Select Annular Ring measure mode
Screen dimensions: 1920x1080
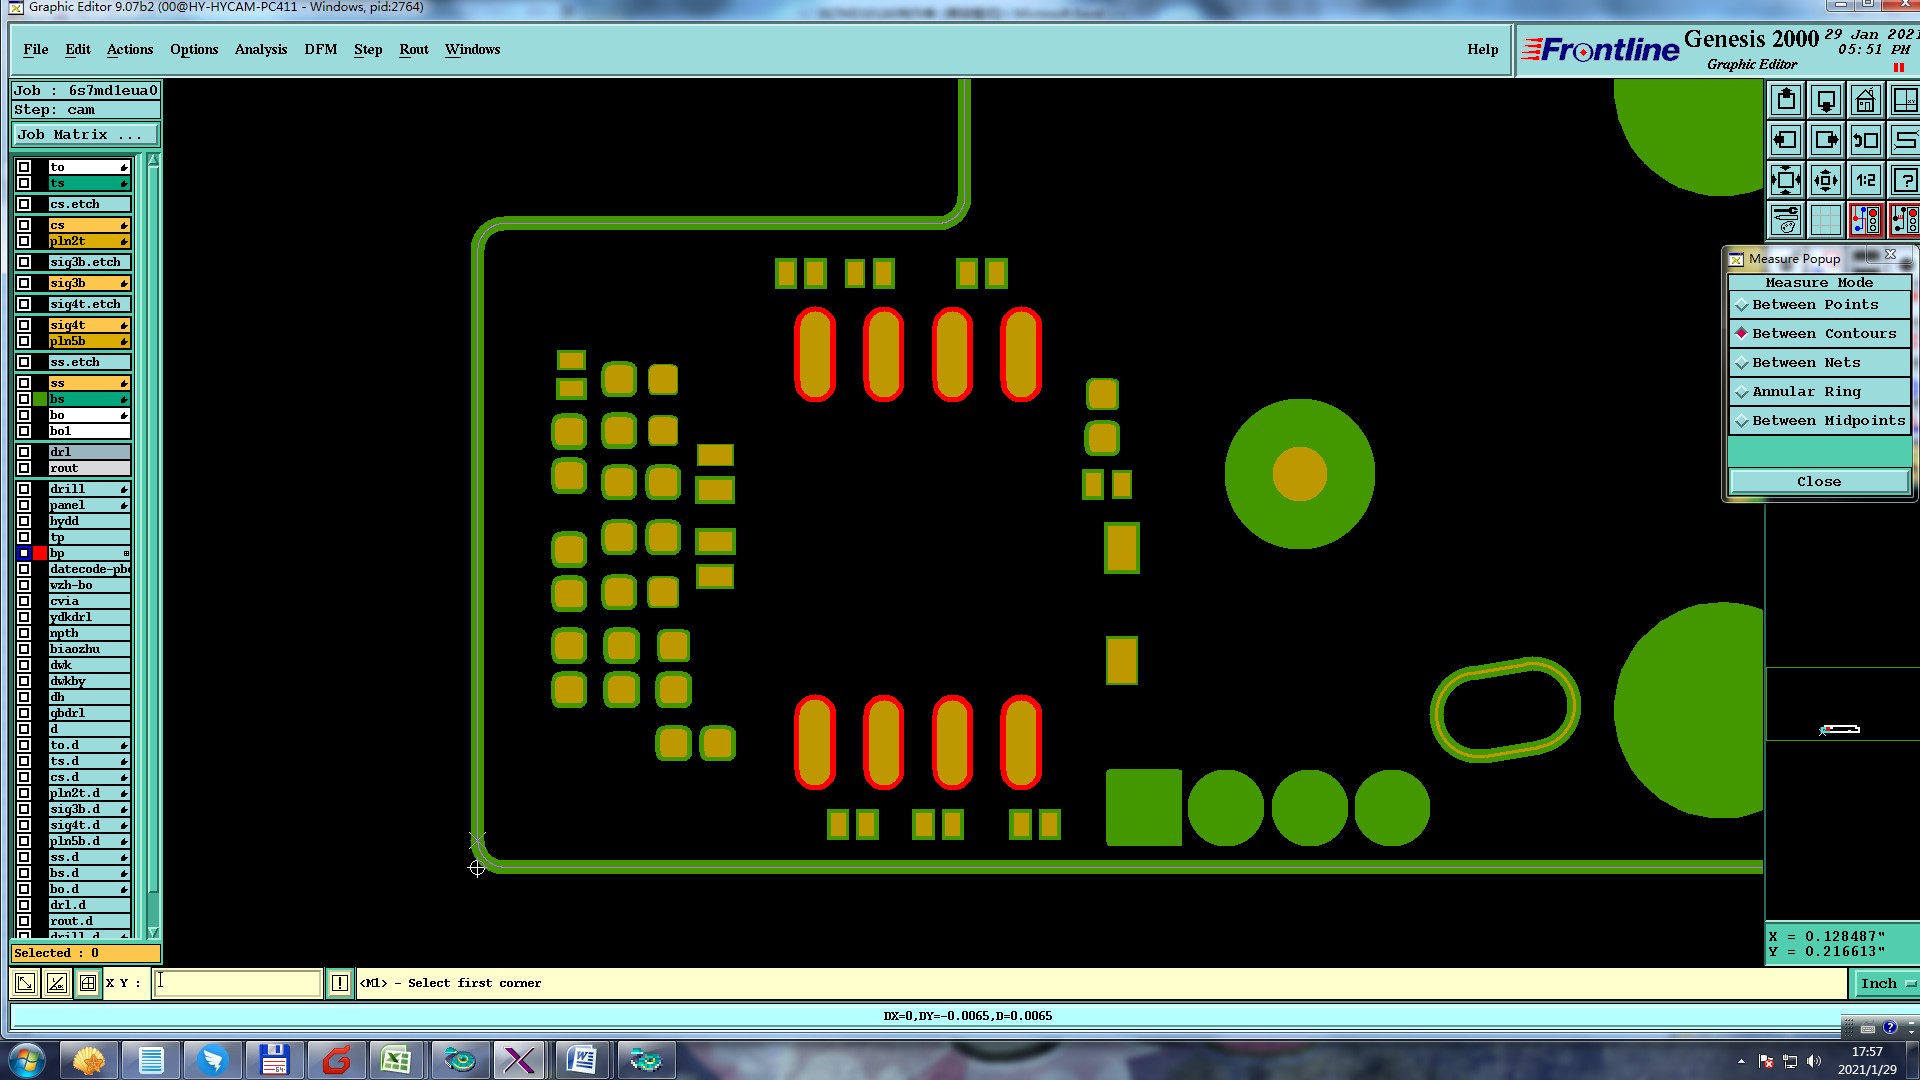[x=1806, y=392]
